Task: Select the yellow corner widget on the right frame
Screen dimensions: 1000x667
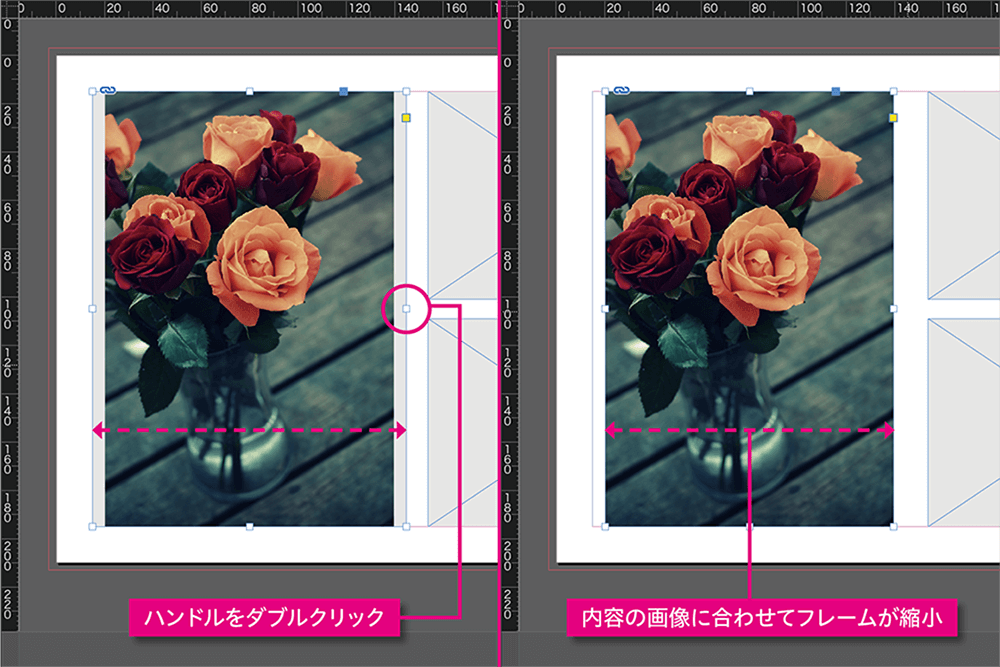Action: (x=892, y=117)
